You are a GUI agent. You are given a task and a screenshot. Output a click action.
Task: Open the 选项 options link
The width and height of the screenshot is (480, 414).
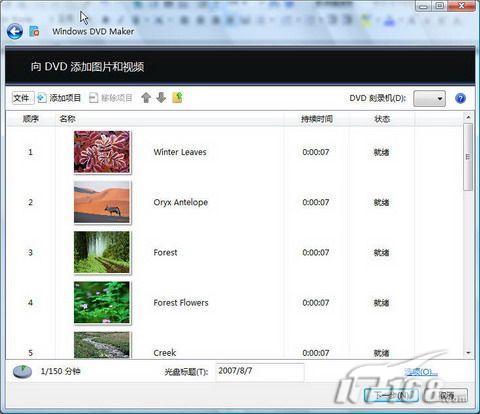point(421,372)
